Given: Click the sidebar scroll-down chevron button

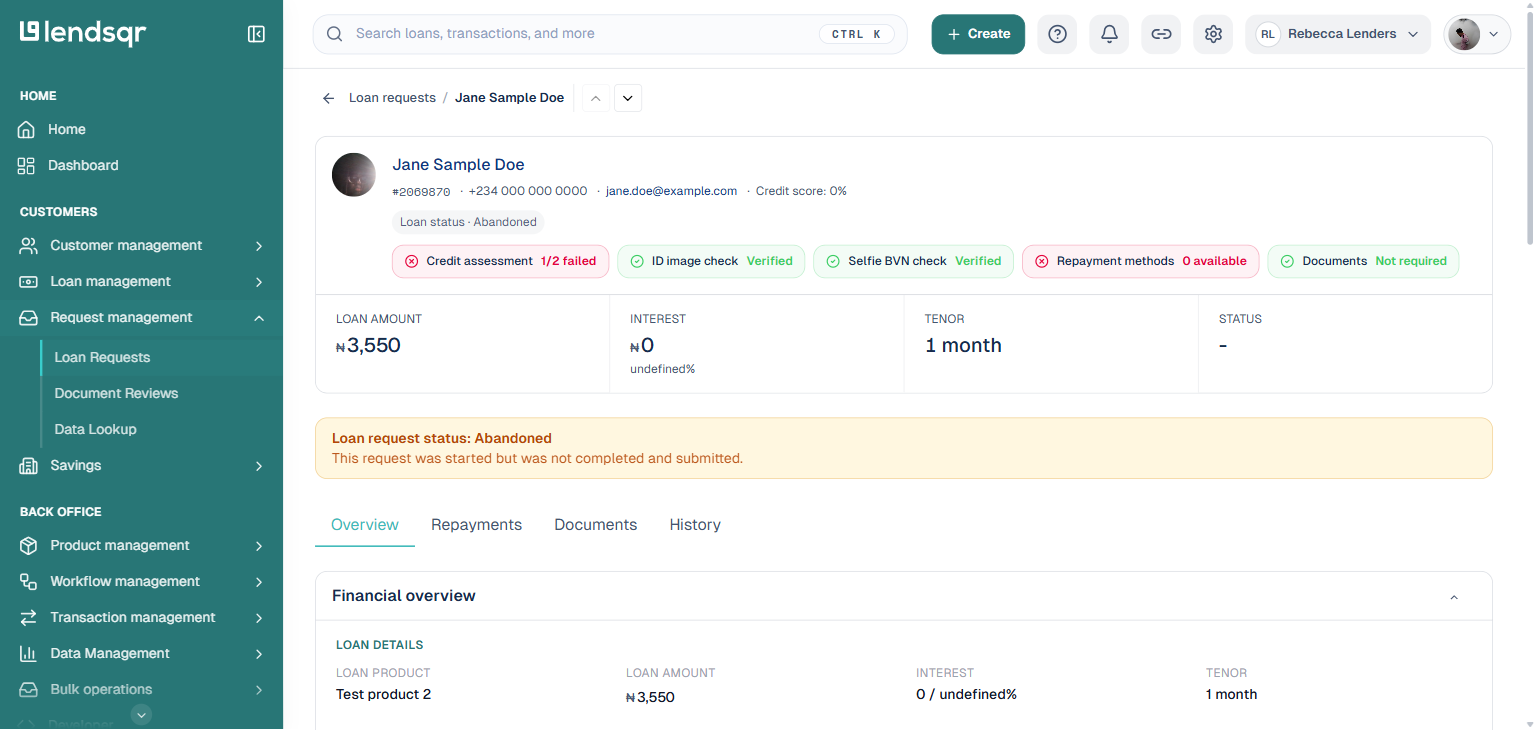Looking at the screenshot, I should click(x=141, y=714).
